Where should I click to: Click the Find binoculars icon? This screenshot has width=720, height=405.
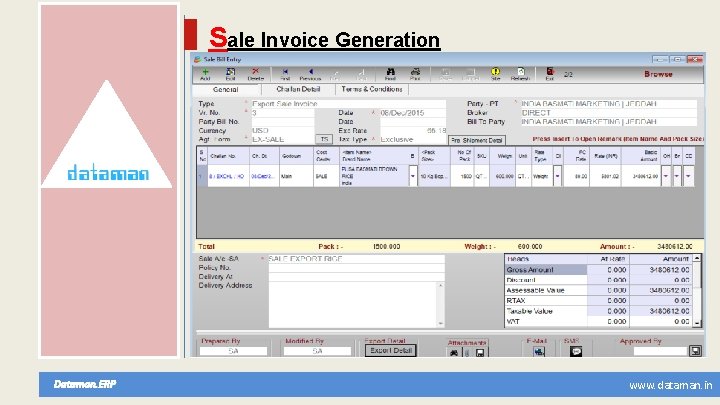pos(390,73)
